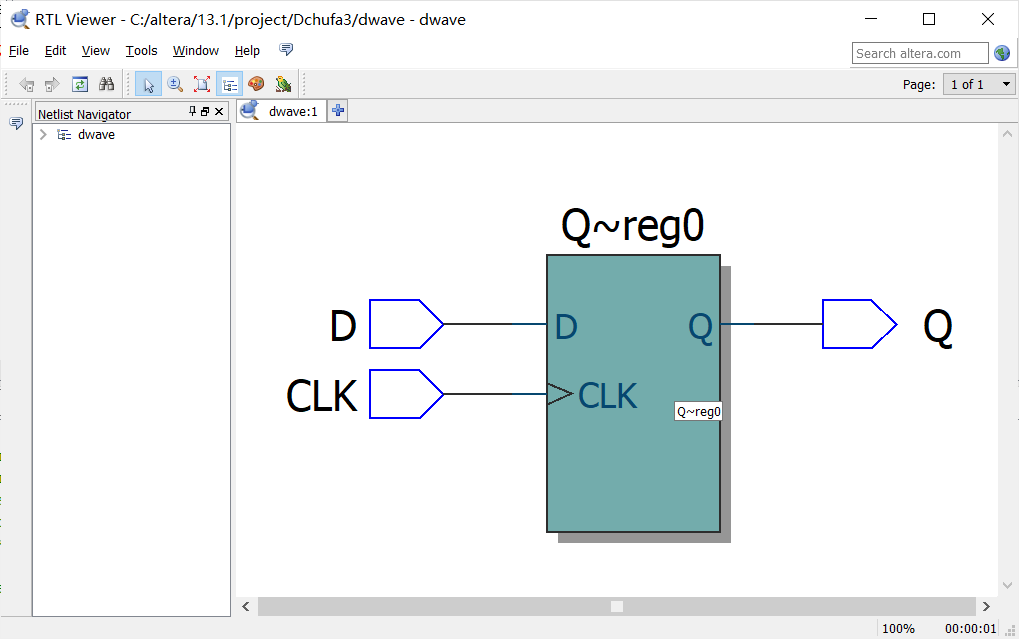Activate the Zoom tool

point(174,84)
